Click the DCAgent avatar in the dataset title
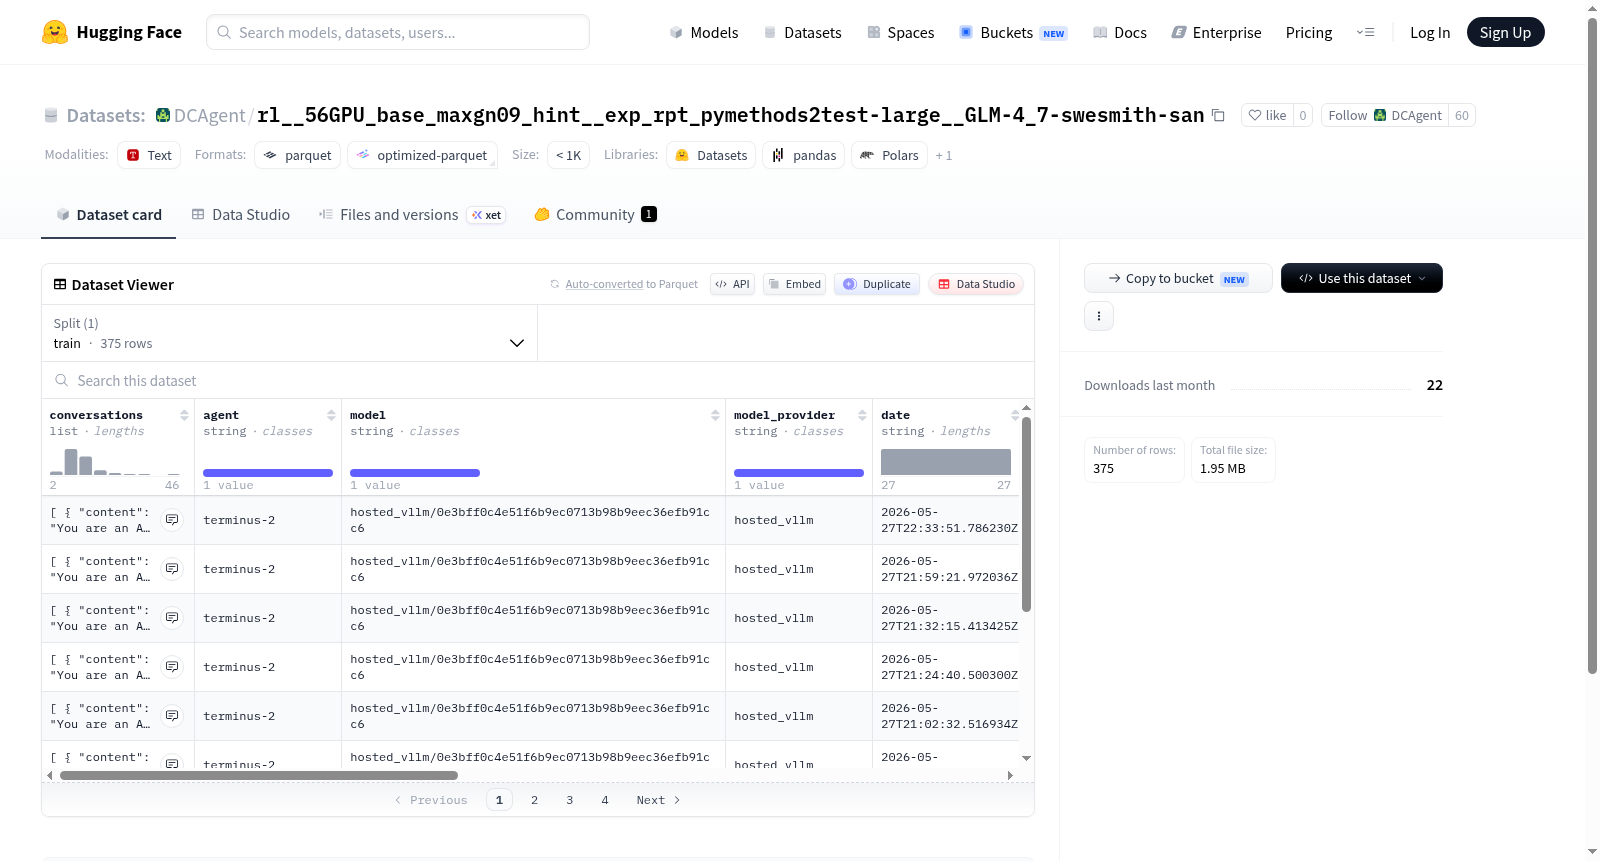Viewport: 1600px width, 861px height. (x=163, y=115)
